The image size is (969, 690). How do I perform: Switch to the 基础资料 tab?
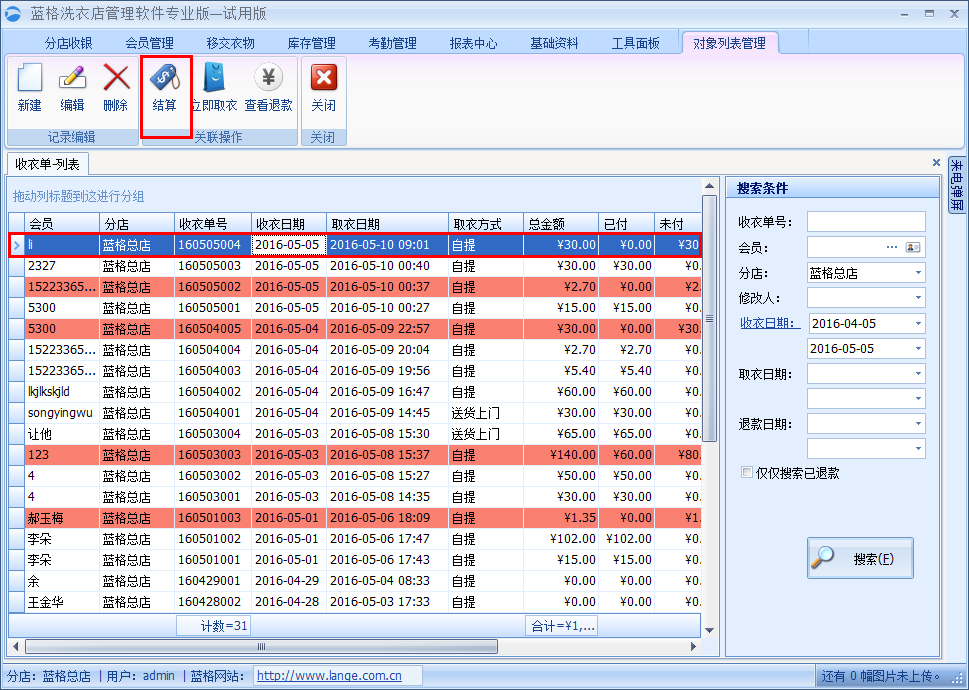[554, 43]
